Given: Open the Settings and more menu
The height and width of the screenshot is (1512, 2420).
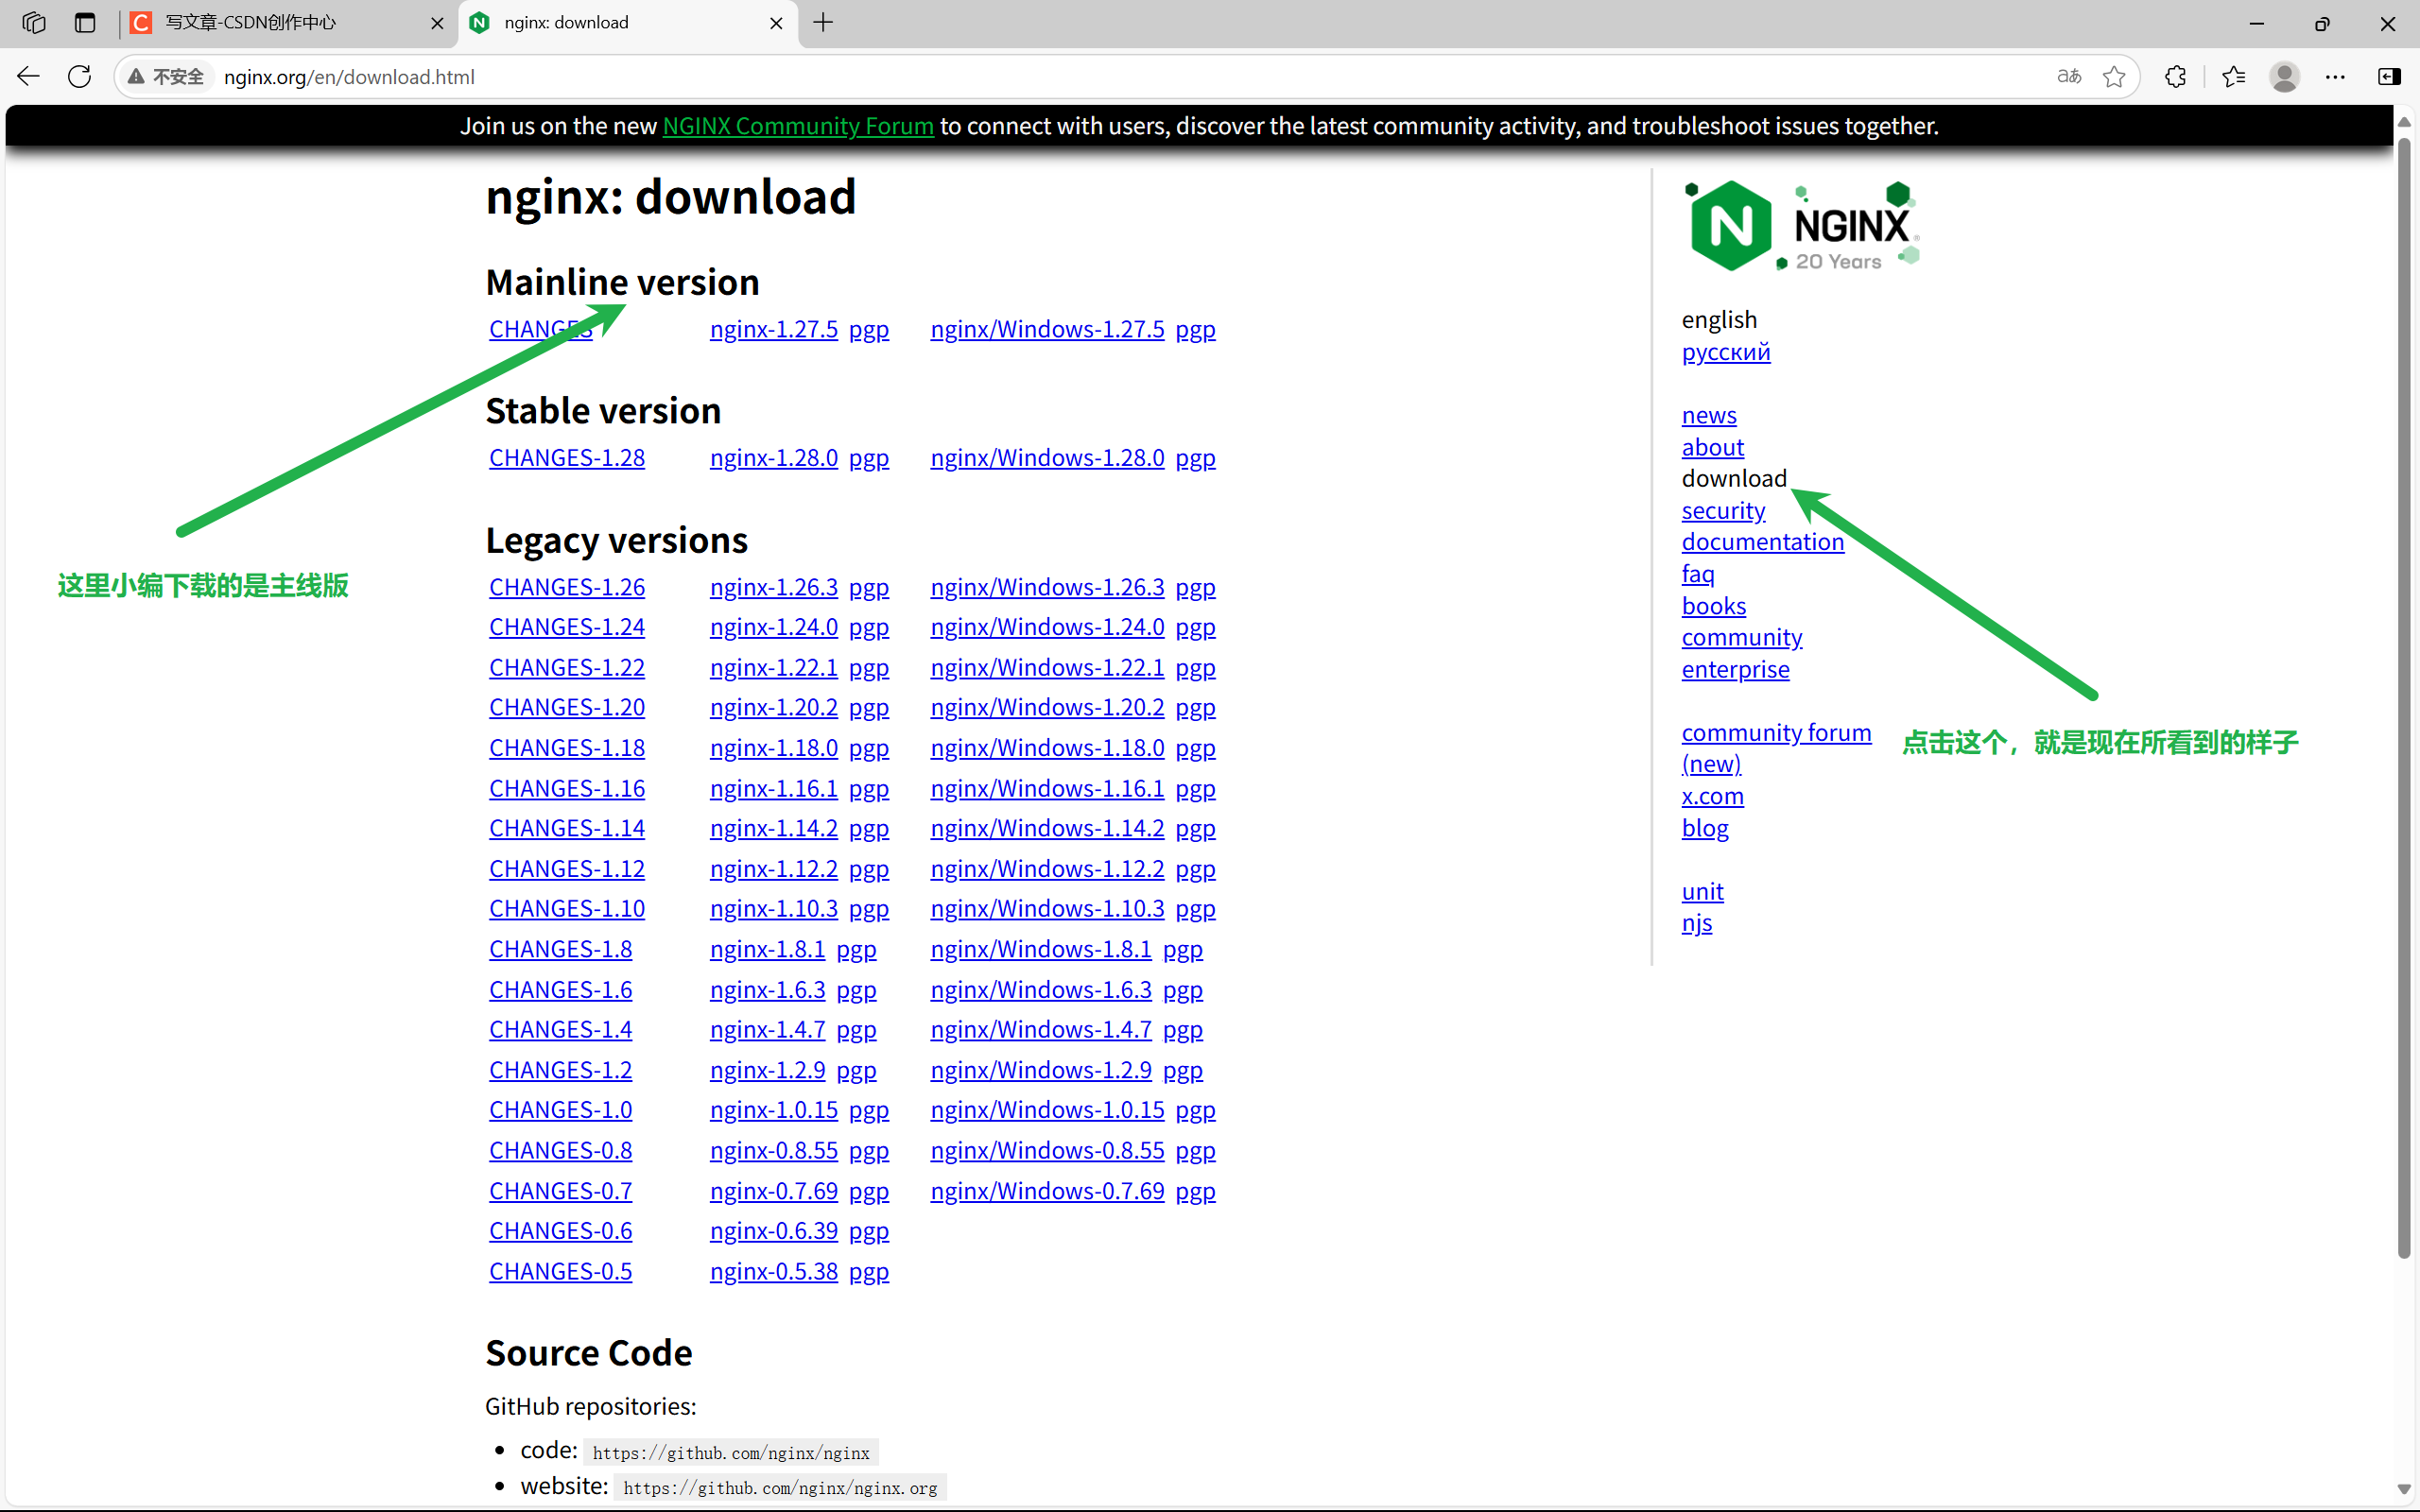Looking at the screenshot, I should tap(2336, 76).
